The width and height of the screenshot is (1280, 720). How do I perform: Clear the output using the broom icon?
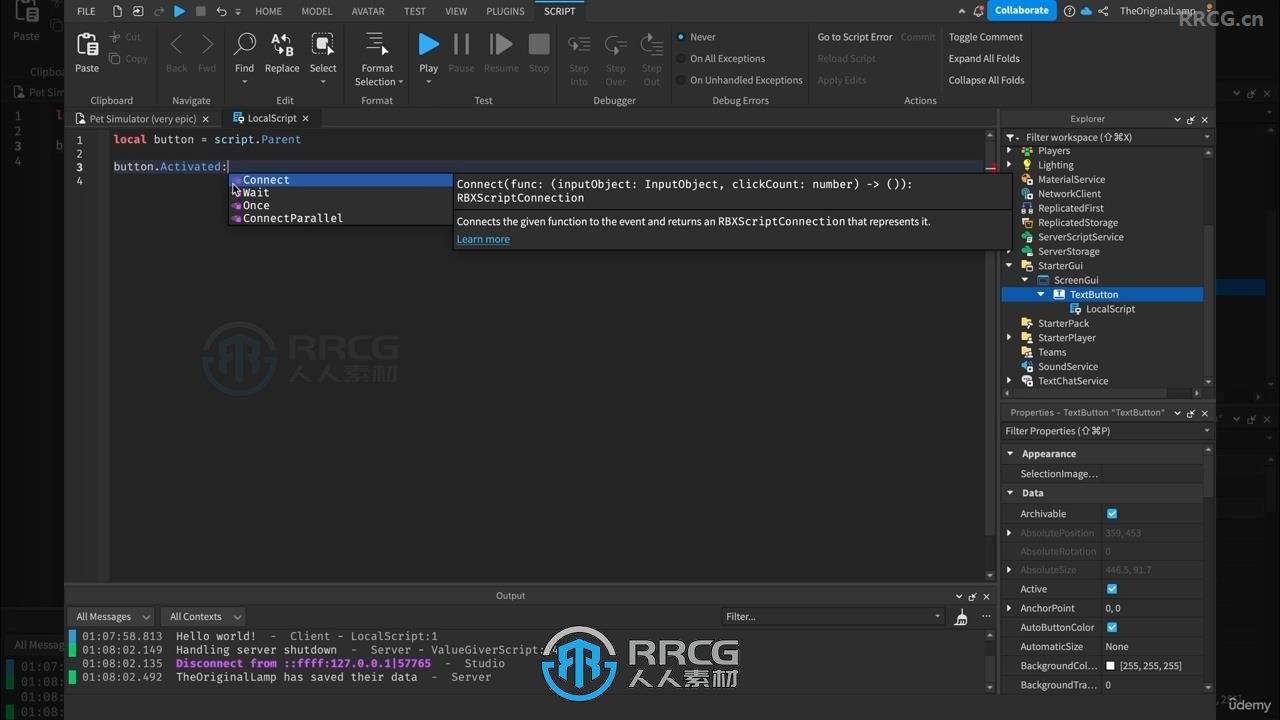point(960,617)
